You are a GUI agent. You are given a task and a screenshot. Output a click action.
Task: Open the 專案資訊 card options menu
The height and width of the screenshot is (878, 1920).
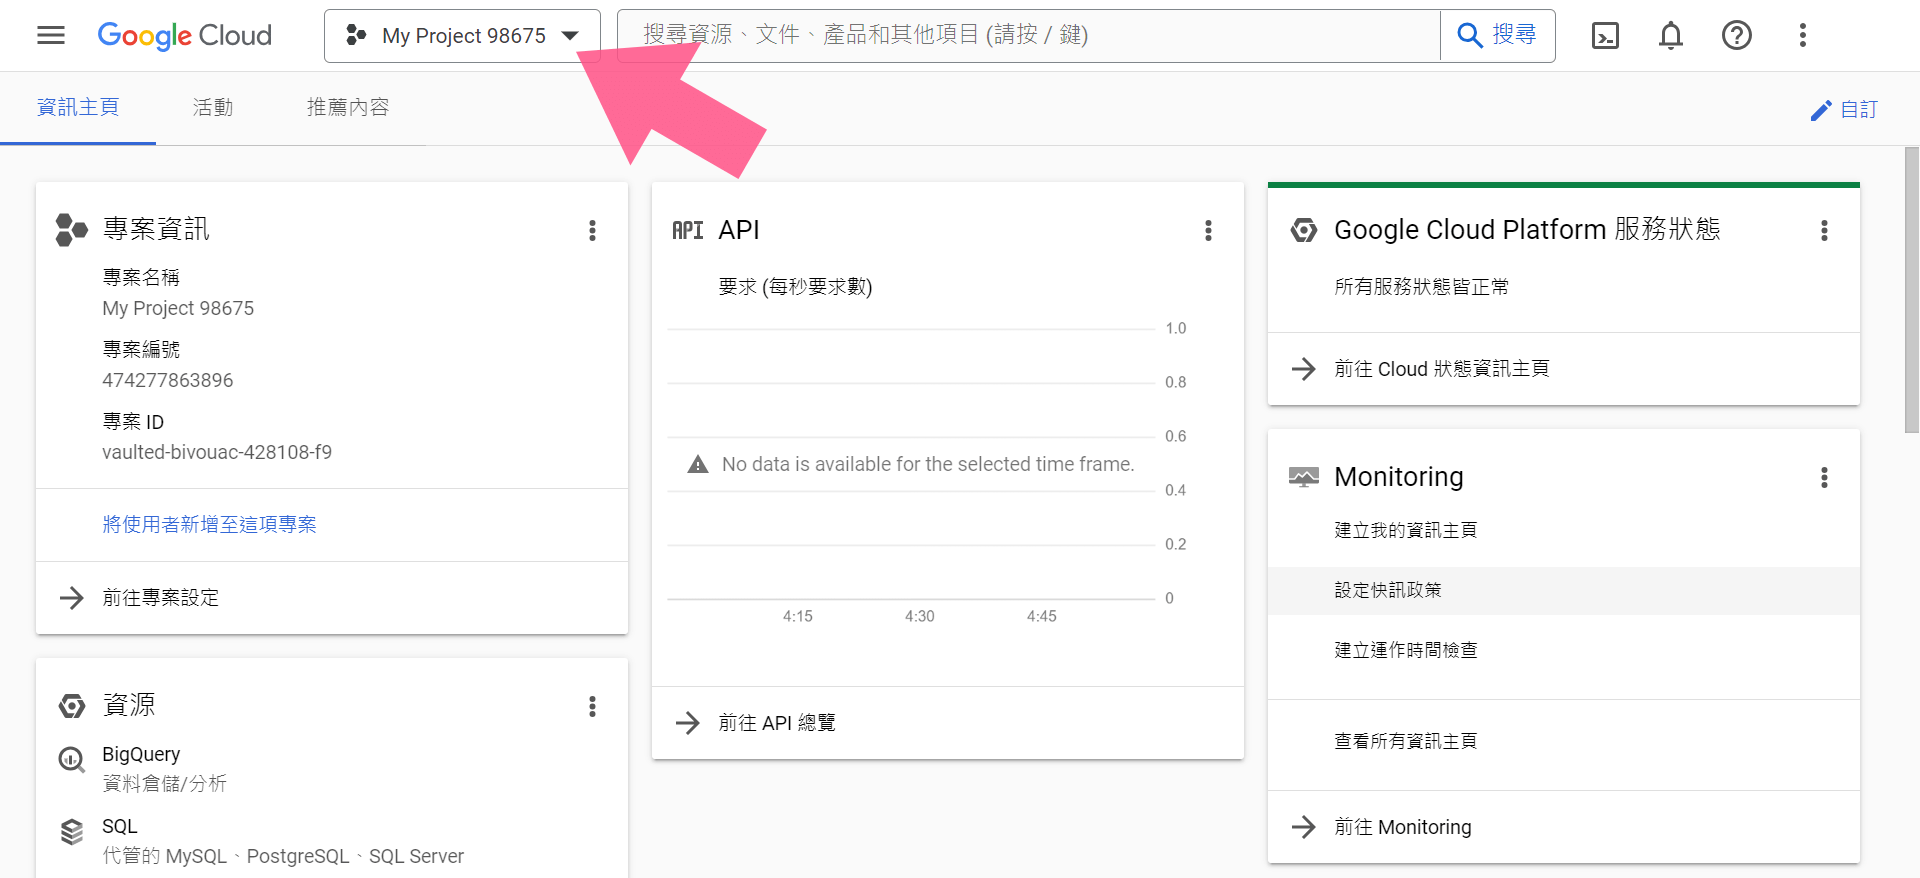(x=592, y=231)
